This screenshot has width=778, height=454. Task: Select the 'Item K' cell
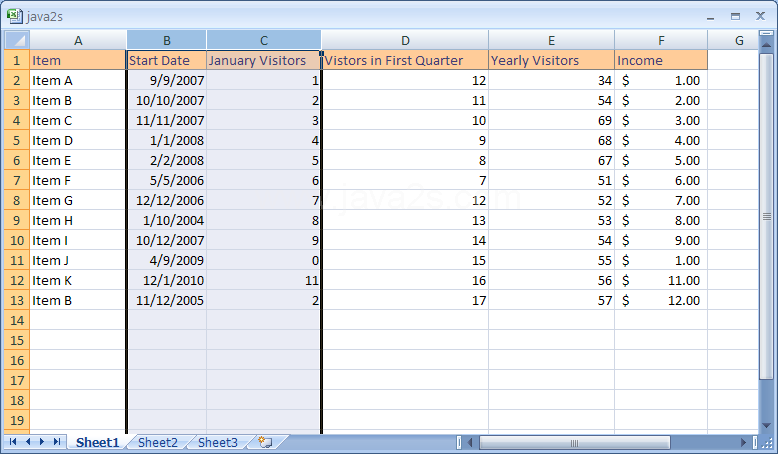click(78, 280)
